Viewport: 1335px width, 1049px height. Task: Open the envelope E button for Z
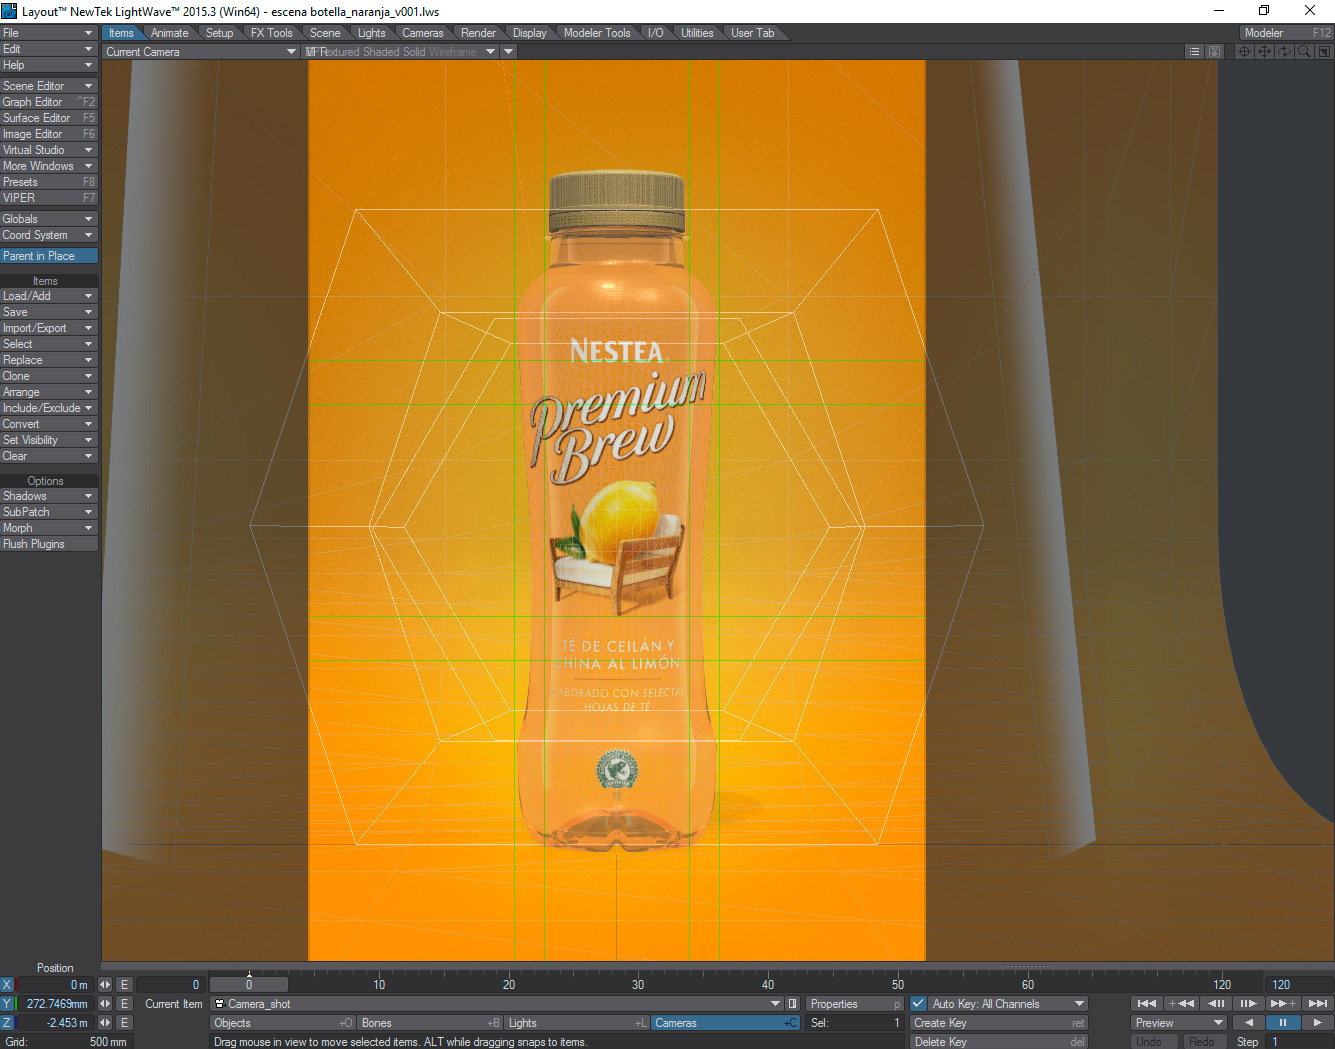125,1023
